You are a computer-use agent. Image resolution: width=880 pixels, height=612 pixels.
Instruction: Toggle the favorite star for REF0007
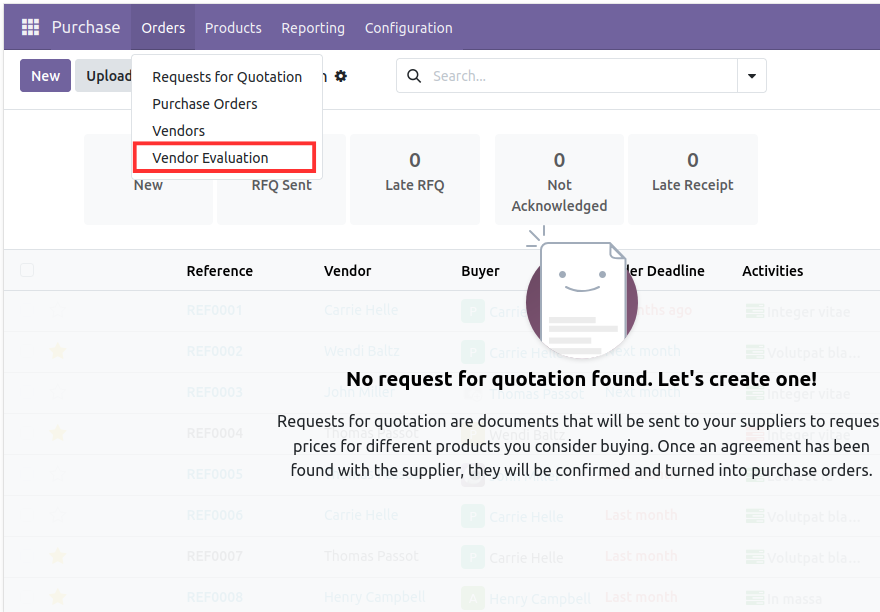57,556
